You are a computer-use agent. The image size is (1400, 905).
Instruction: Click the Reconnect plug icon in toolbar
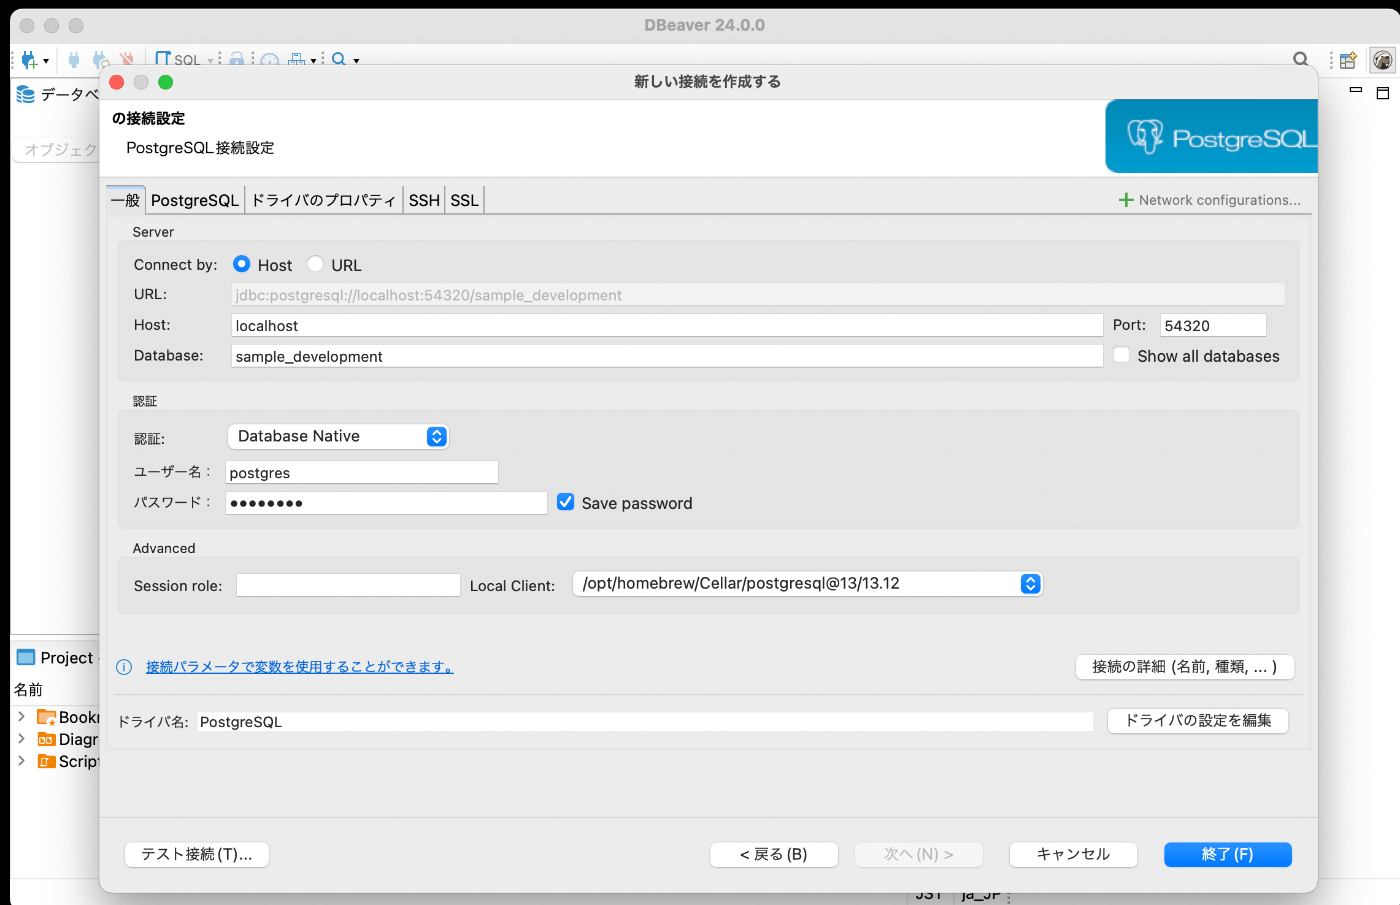click(100, 60)
